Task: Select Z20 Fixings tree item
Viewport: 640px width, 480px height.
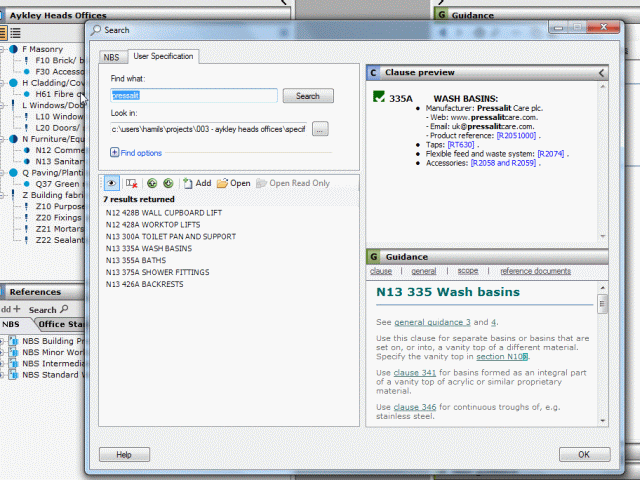Action: click(58, 218)
